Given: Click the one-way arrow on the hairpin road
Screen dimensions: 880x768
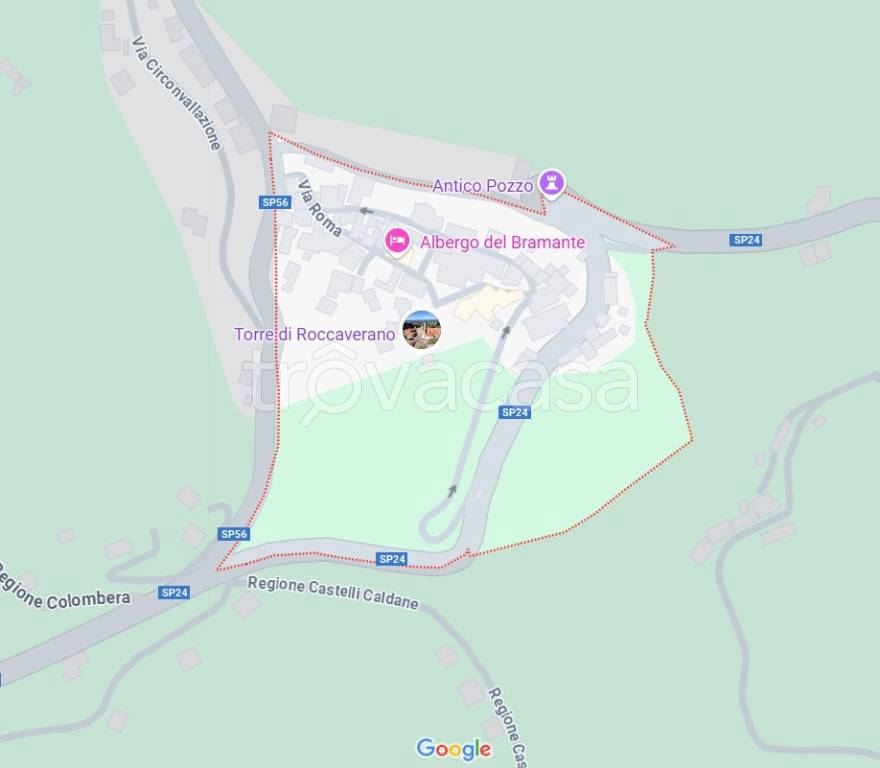Looking at the screenshot, I should tap(452, 491).
